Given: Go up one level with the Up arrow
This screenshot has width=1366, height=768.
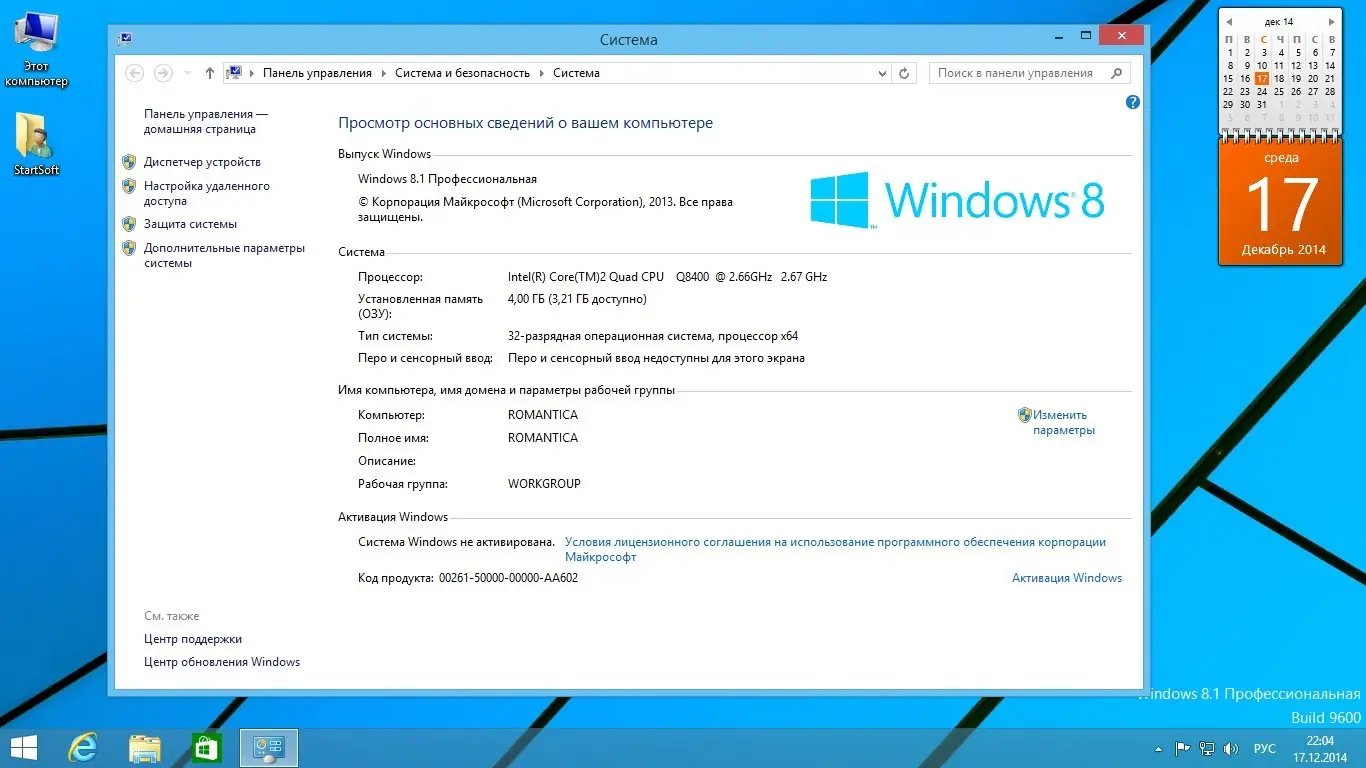Looking at the screenshot, I should click(209, 73).
